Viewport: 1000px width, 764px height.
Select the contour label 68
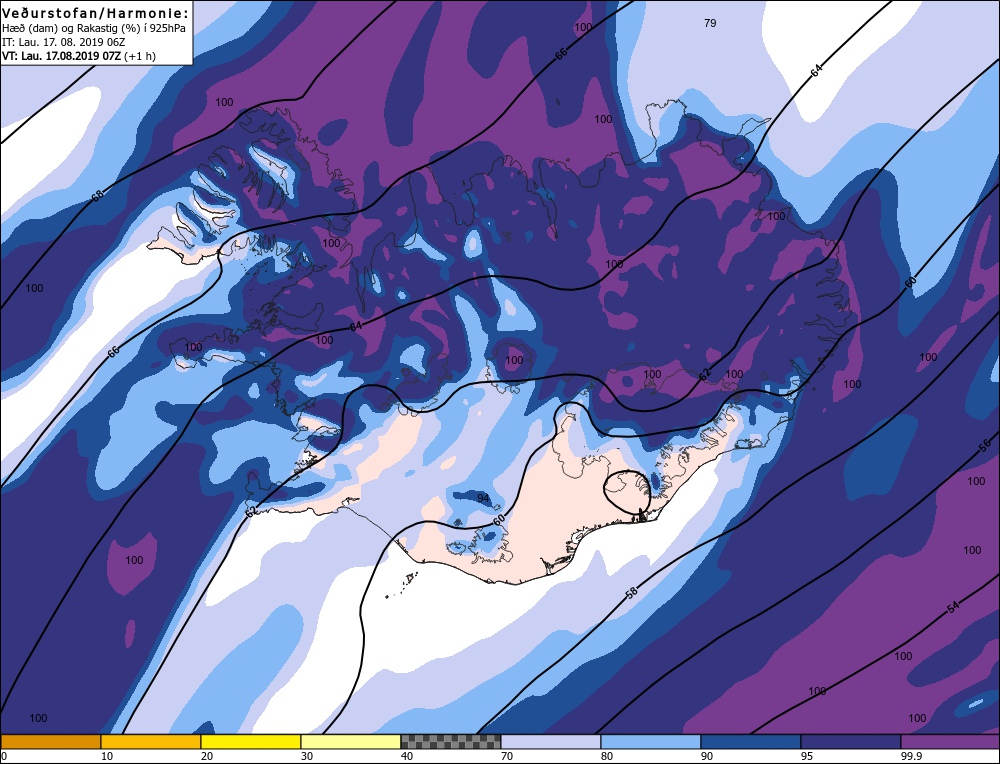tap(97, 195)
